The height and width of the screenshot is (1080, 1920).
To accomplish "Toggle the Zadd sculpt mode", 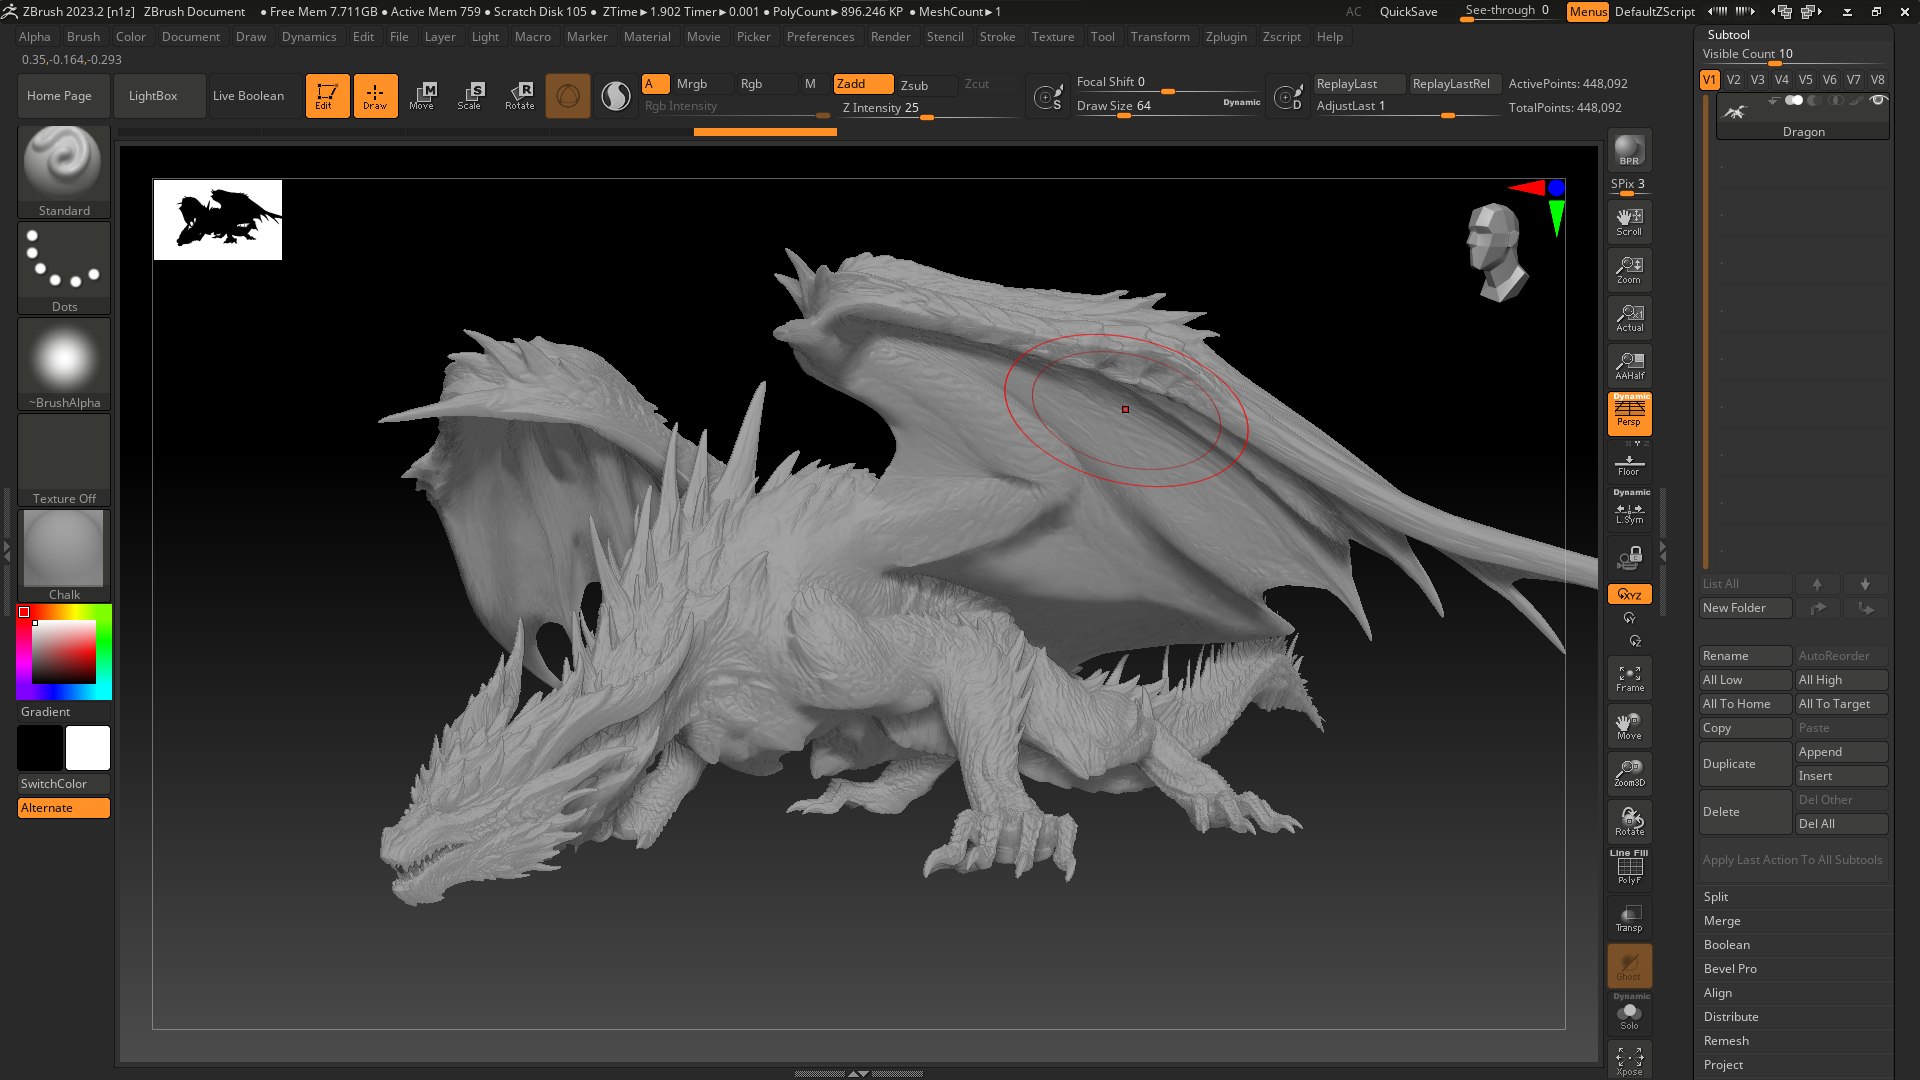I will [863, 84].
